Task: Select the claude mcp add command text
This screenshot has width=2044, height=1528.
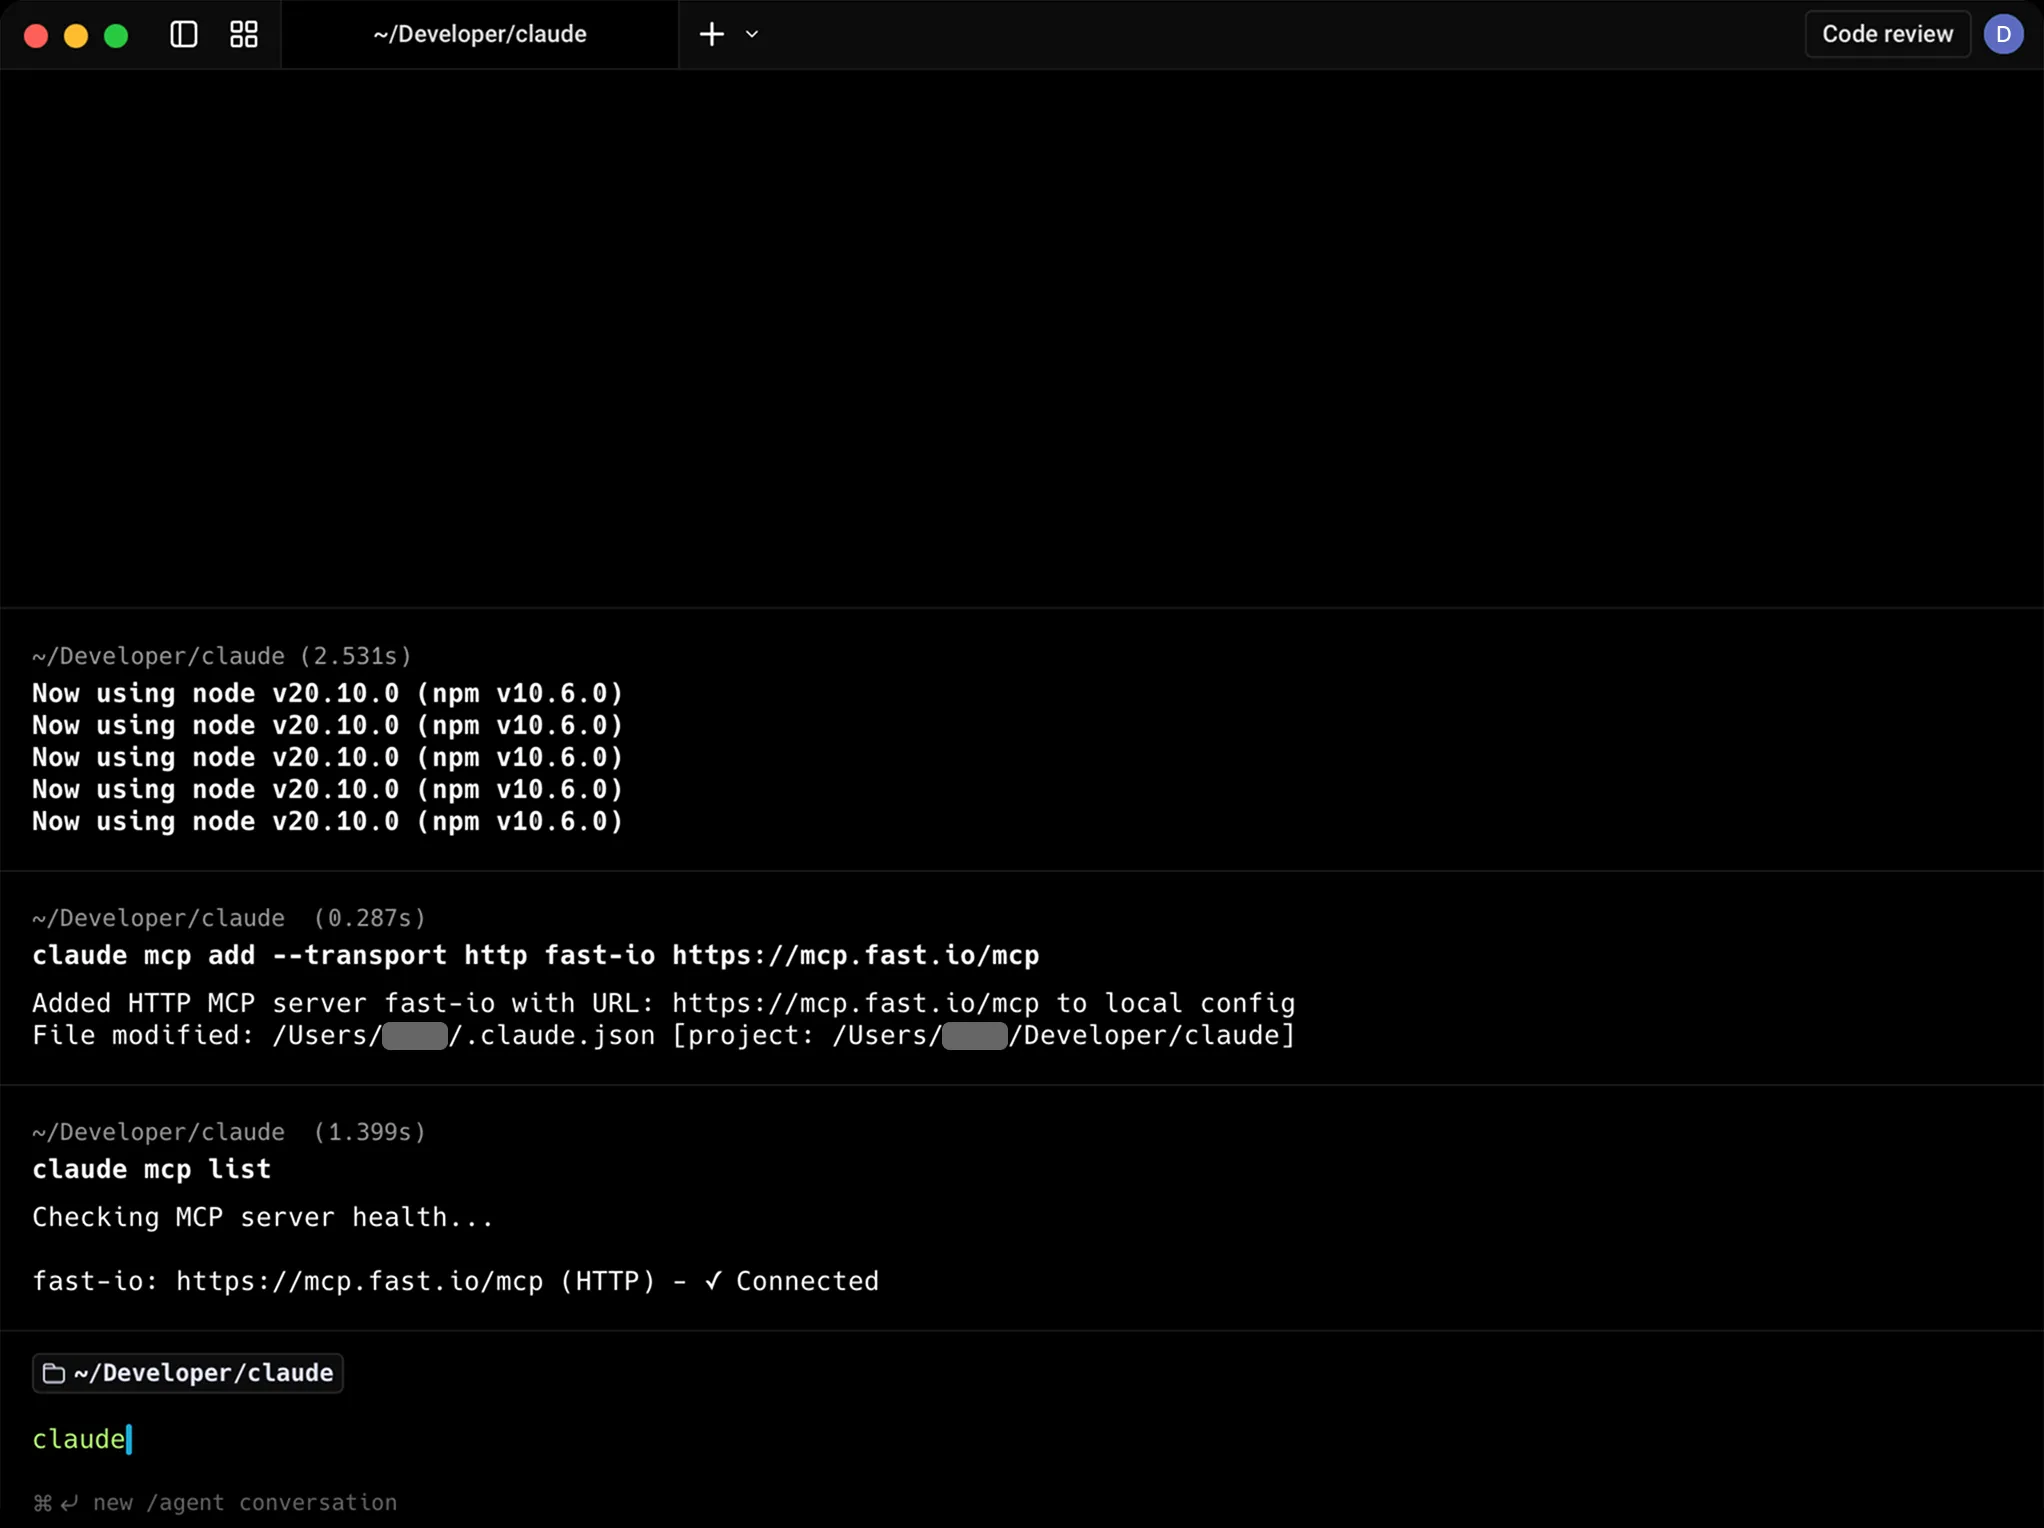Action: click(x=535, y=955)
